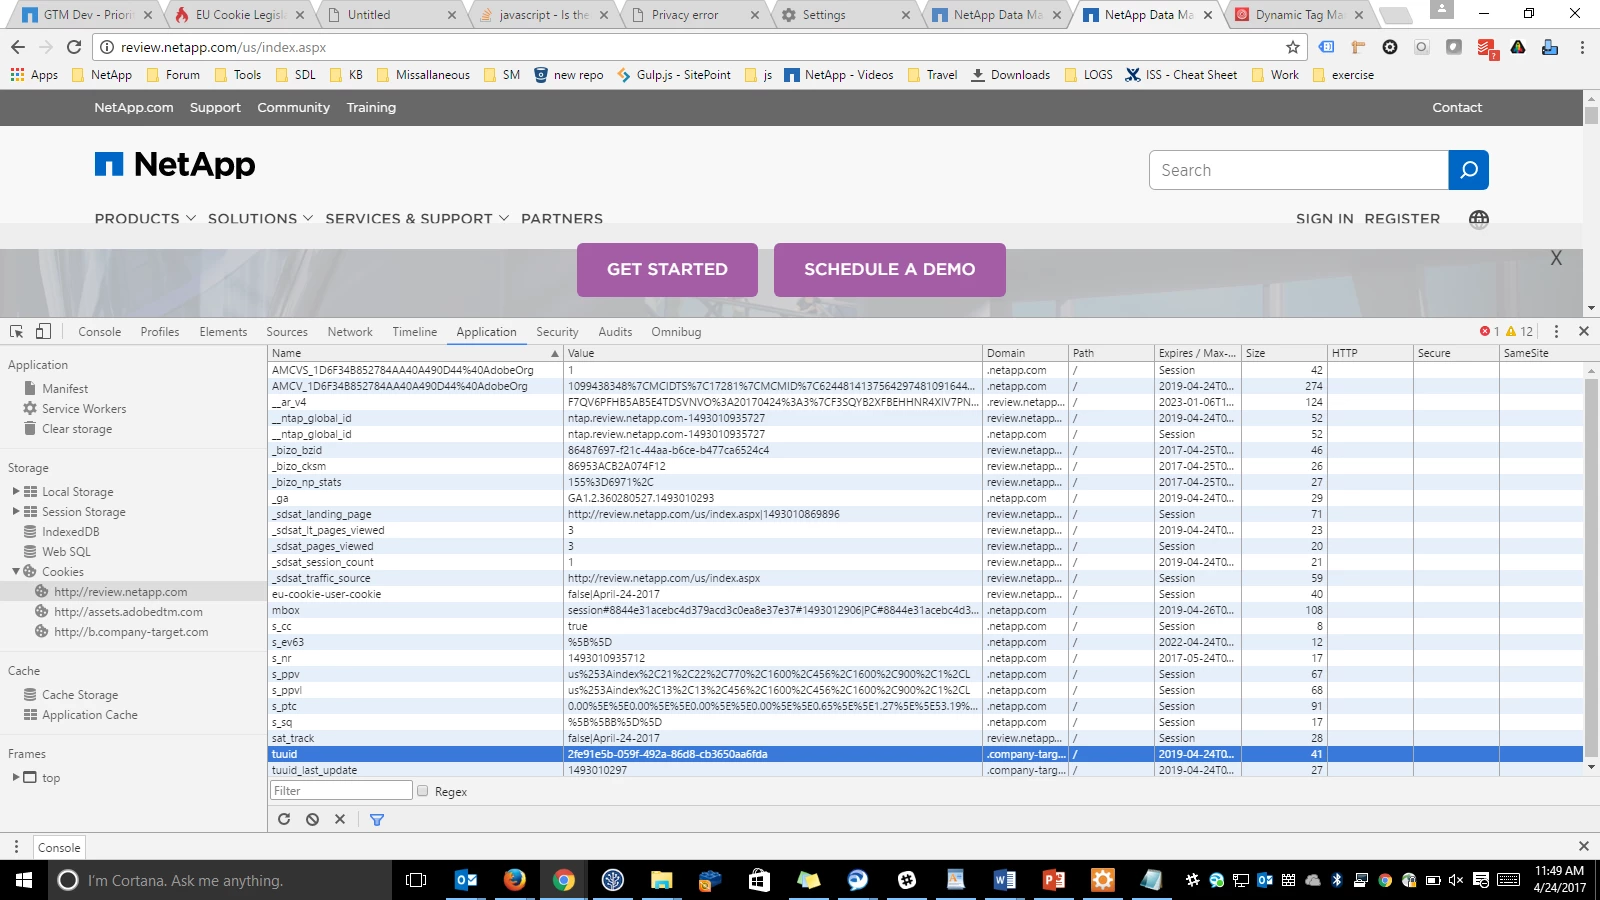Viewport: 1600px width, 900px height.
Task: Open the Security tab
Action: pyautogui.click(x=557, y=332)
